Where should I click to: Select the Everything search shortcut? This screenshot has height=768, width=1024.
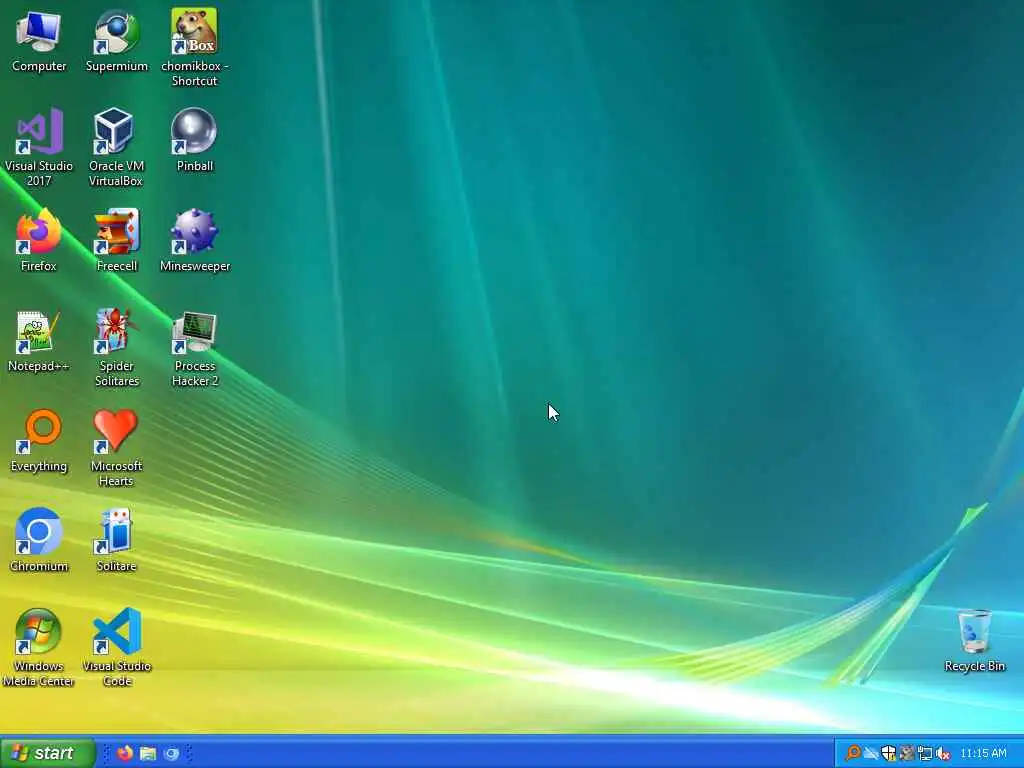click(39, 440)
